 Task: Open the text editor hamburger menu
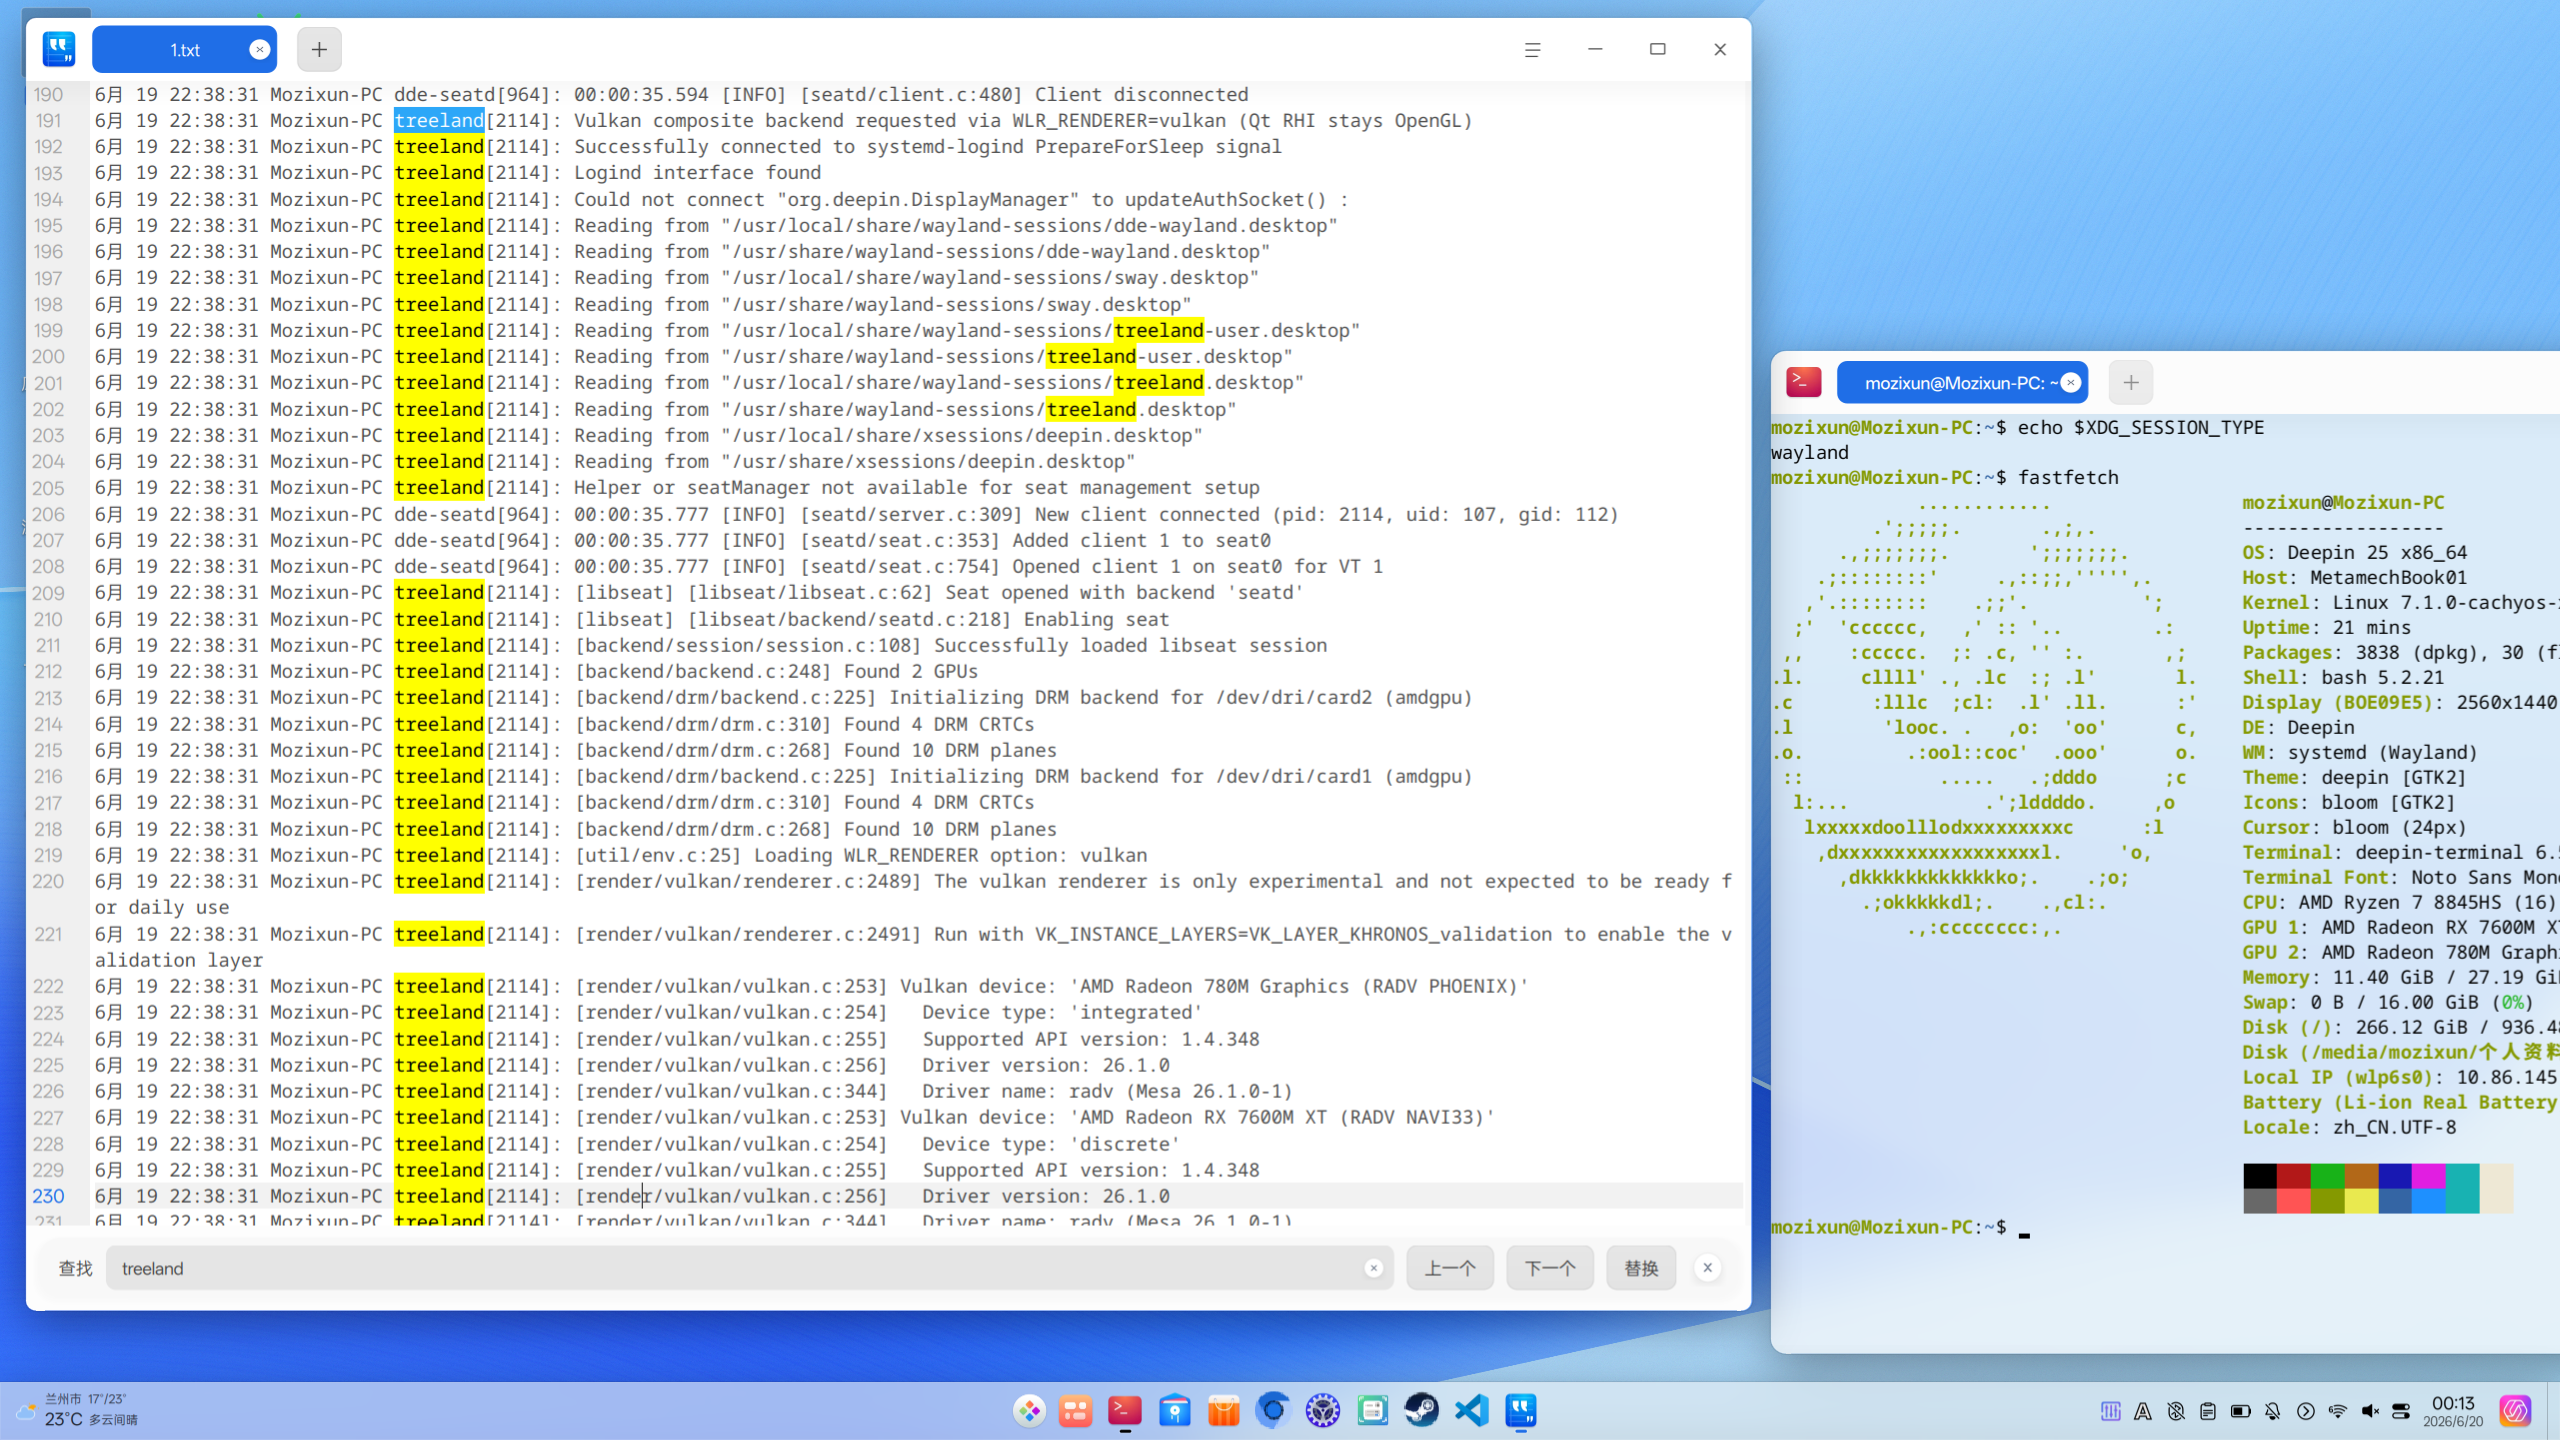pos(1532,49)
